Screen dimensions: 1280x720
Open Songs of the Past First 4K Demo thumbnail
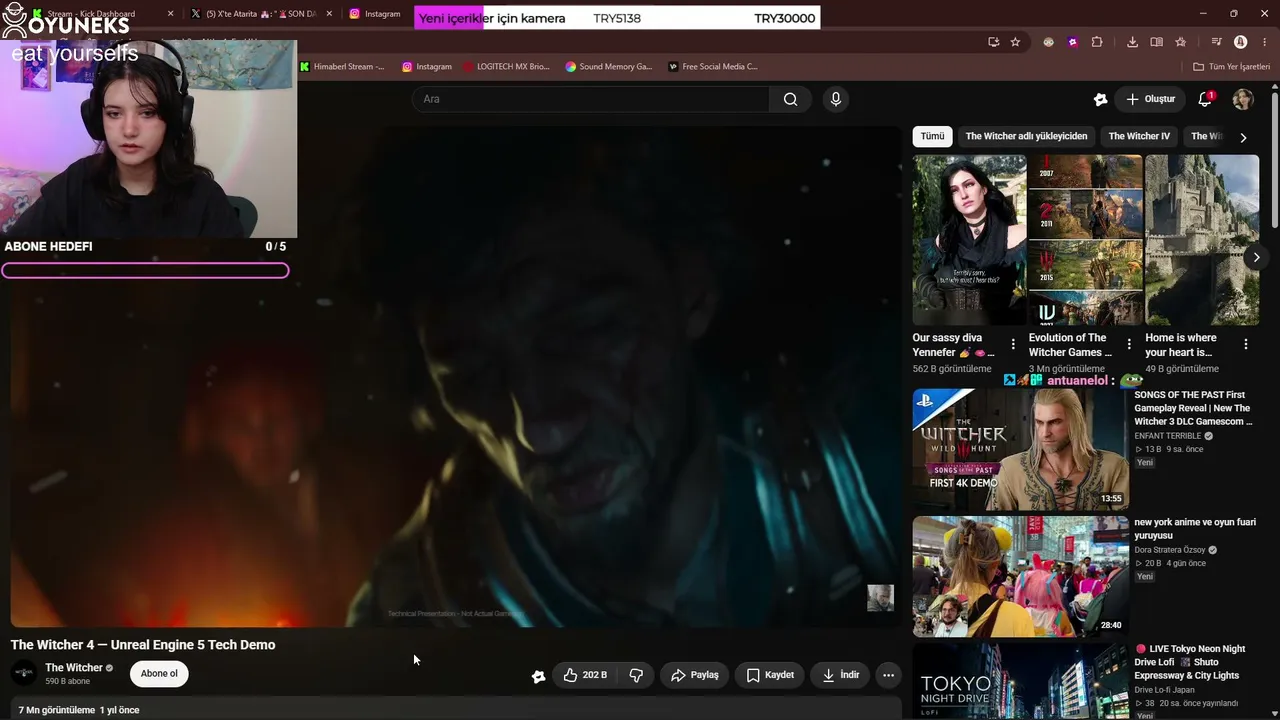[1020, 449]
